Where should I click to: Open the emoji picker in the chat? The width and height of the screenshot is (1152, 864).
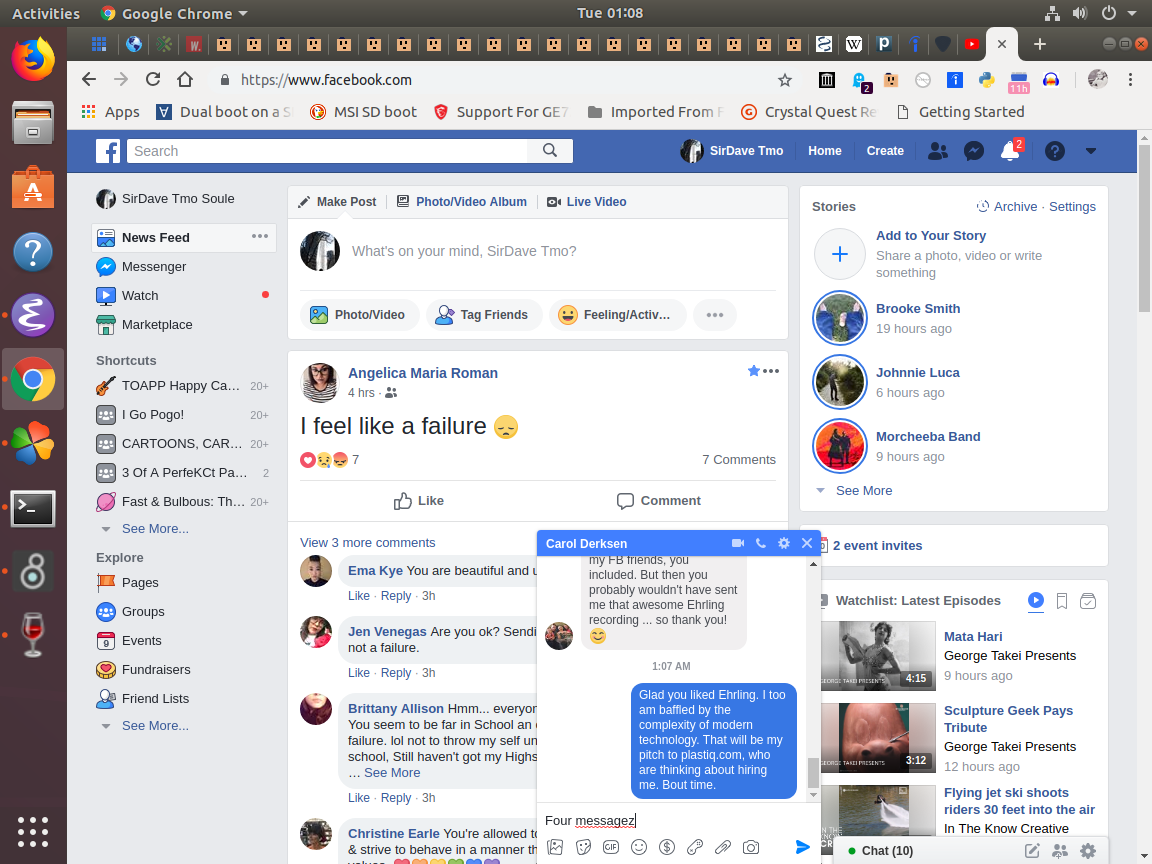639,847
